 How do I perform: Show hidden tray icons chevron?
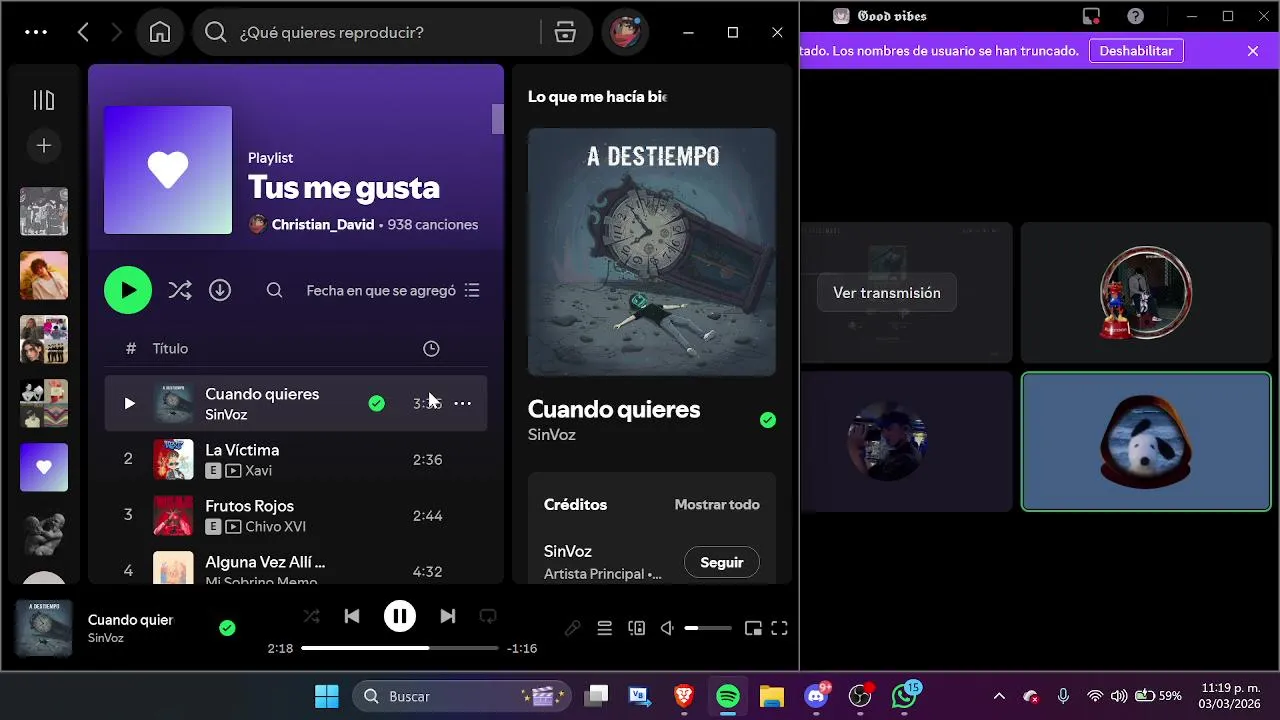tap(999, 696)
